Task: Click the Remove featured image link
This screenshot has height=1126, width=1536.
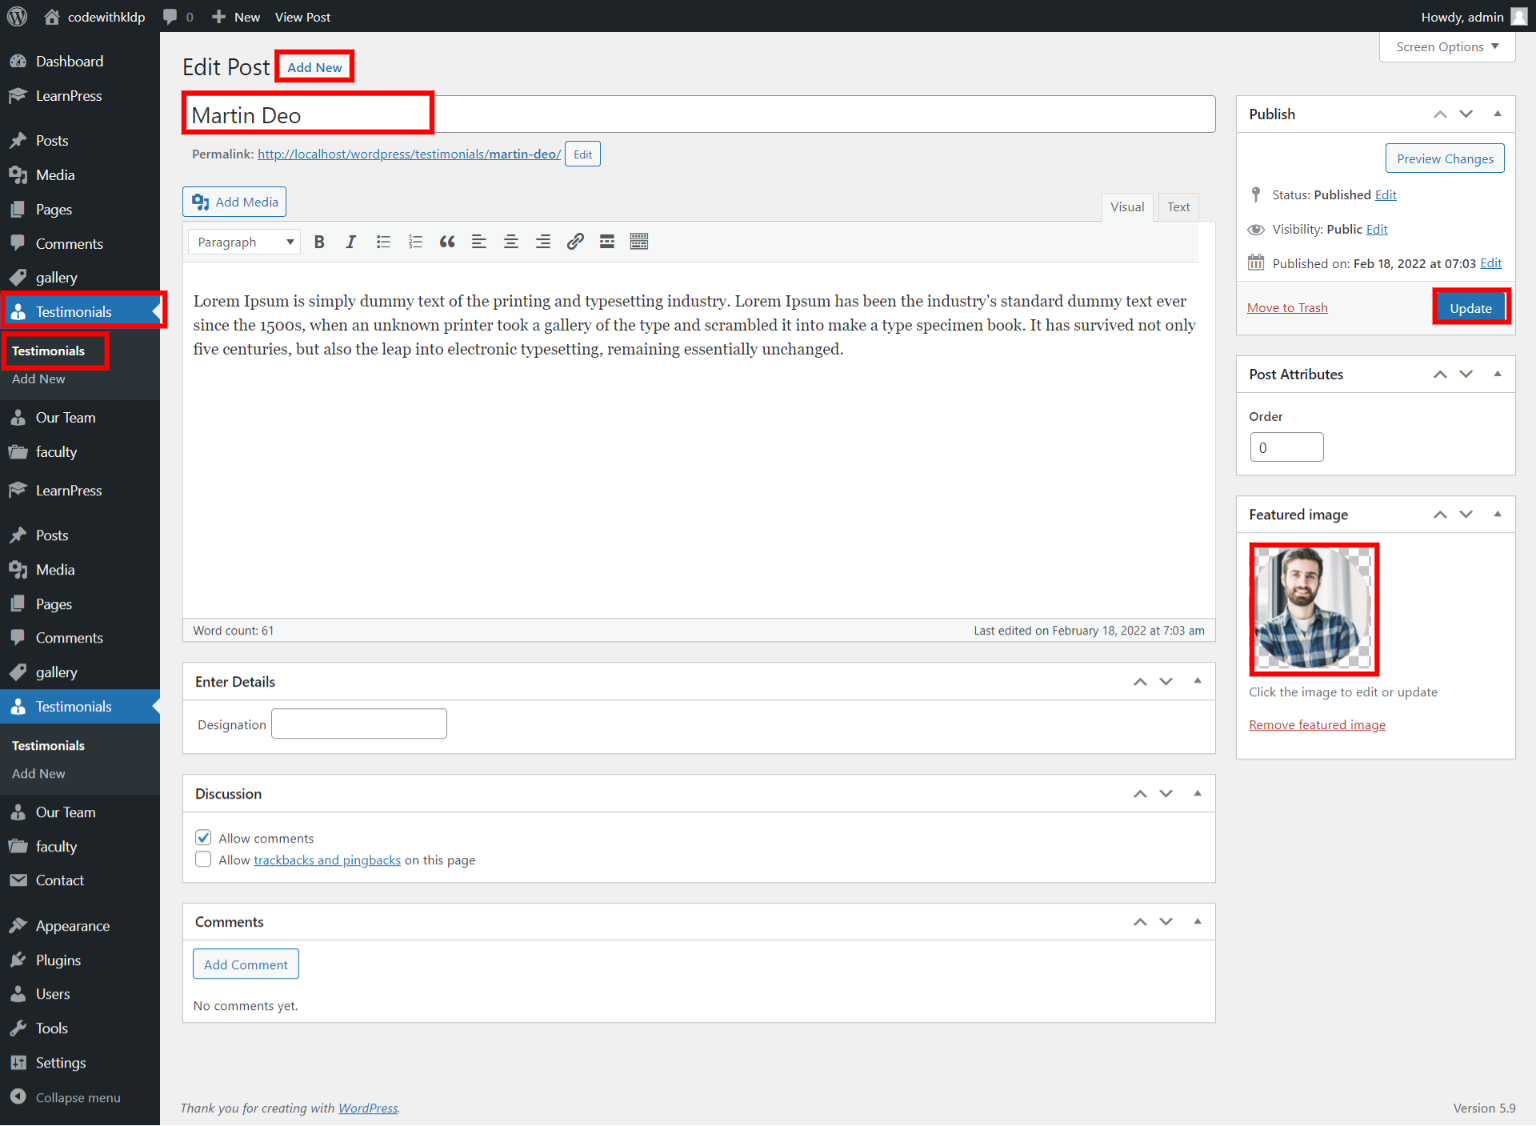Action: coord(1317,725)
